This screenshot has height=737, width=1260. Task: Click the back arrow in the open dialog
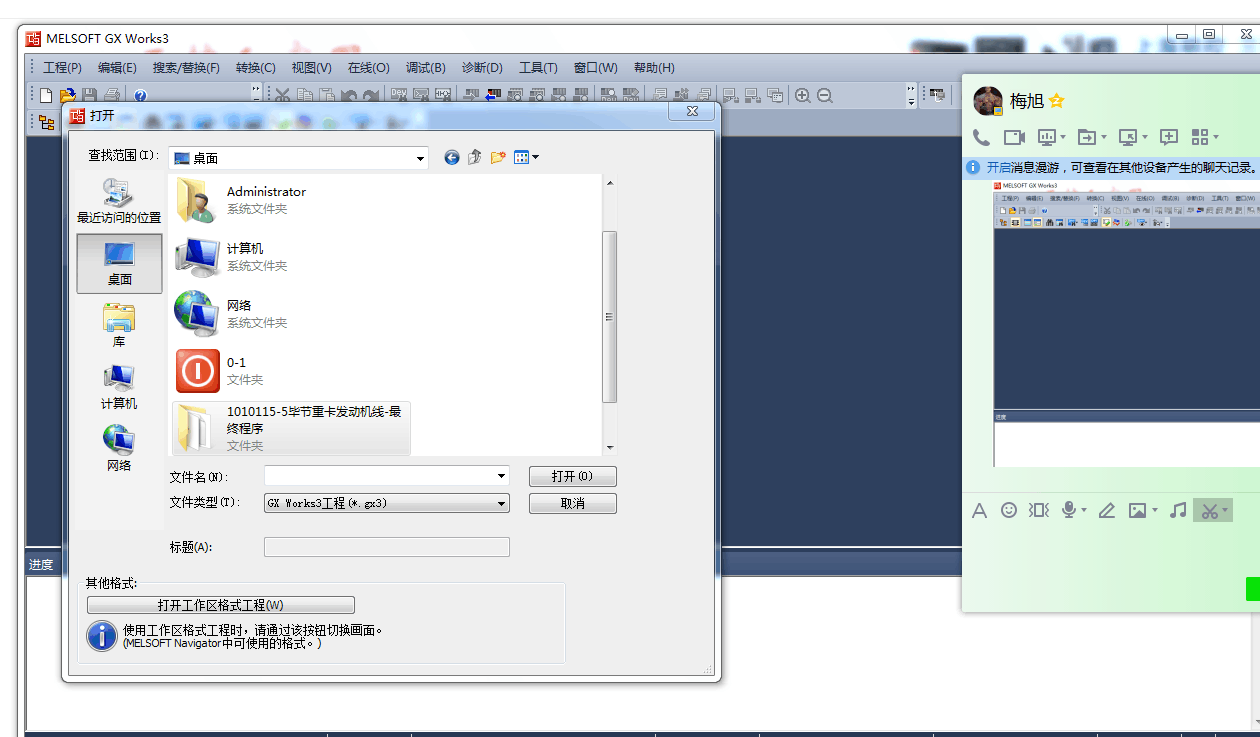[x=452, y=157]
